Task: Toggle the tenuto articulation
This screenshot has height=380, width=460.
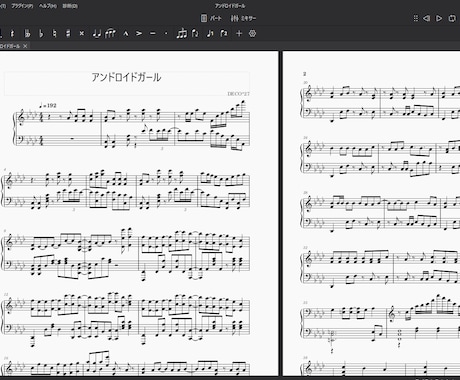Action: tap(153, 33)
